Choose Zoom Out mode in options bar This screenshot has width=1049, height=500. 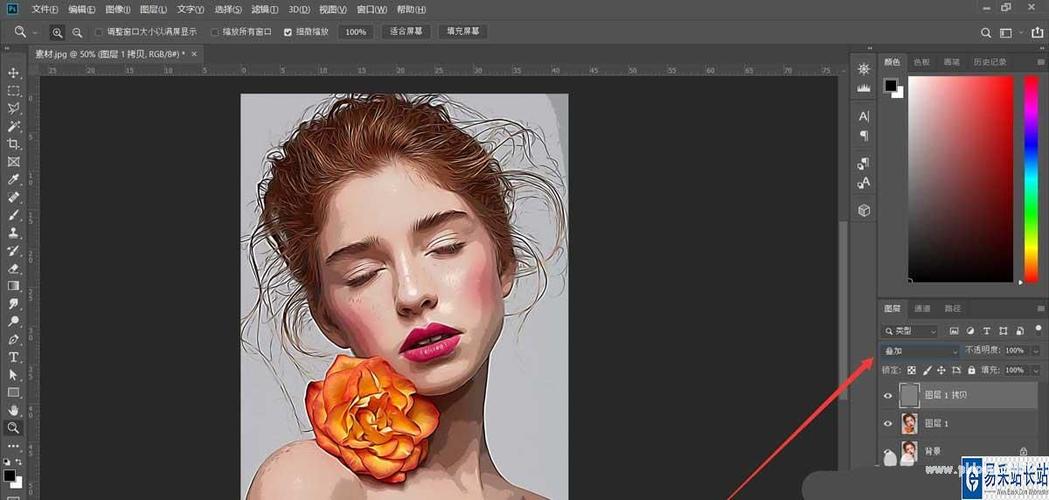[78, 32]
